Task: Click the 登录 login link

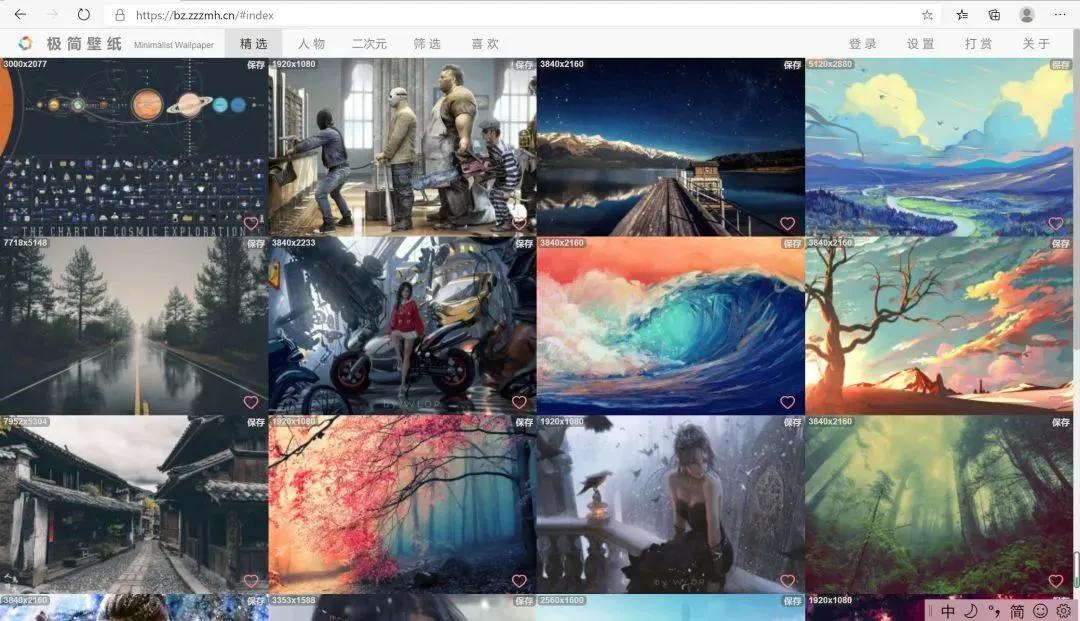Action: pos(862,43)
